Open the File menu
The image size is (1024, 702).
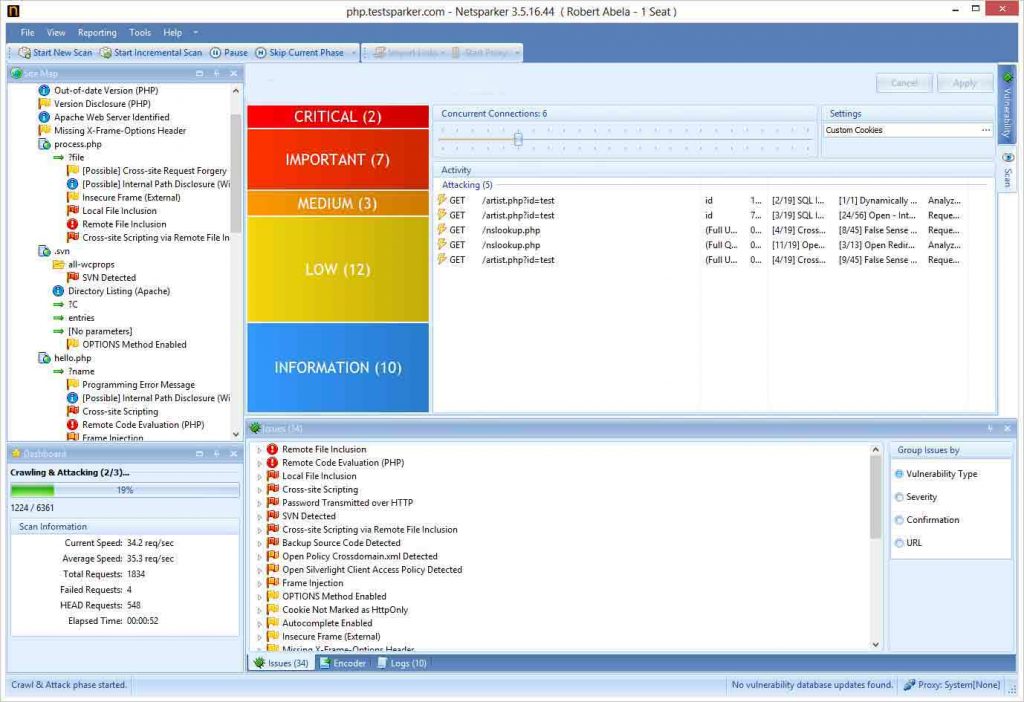(x=27, y=33)
